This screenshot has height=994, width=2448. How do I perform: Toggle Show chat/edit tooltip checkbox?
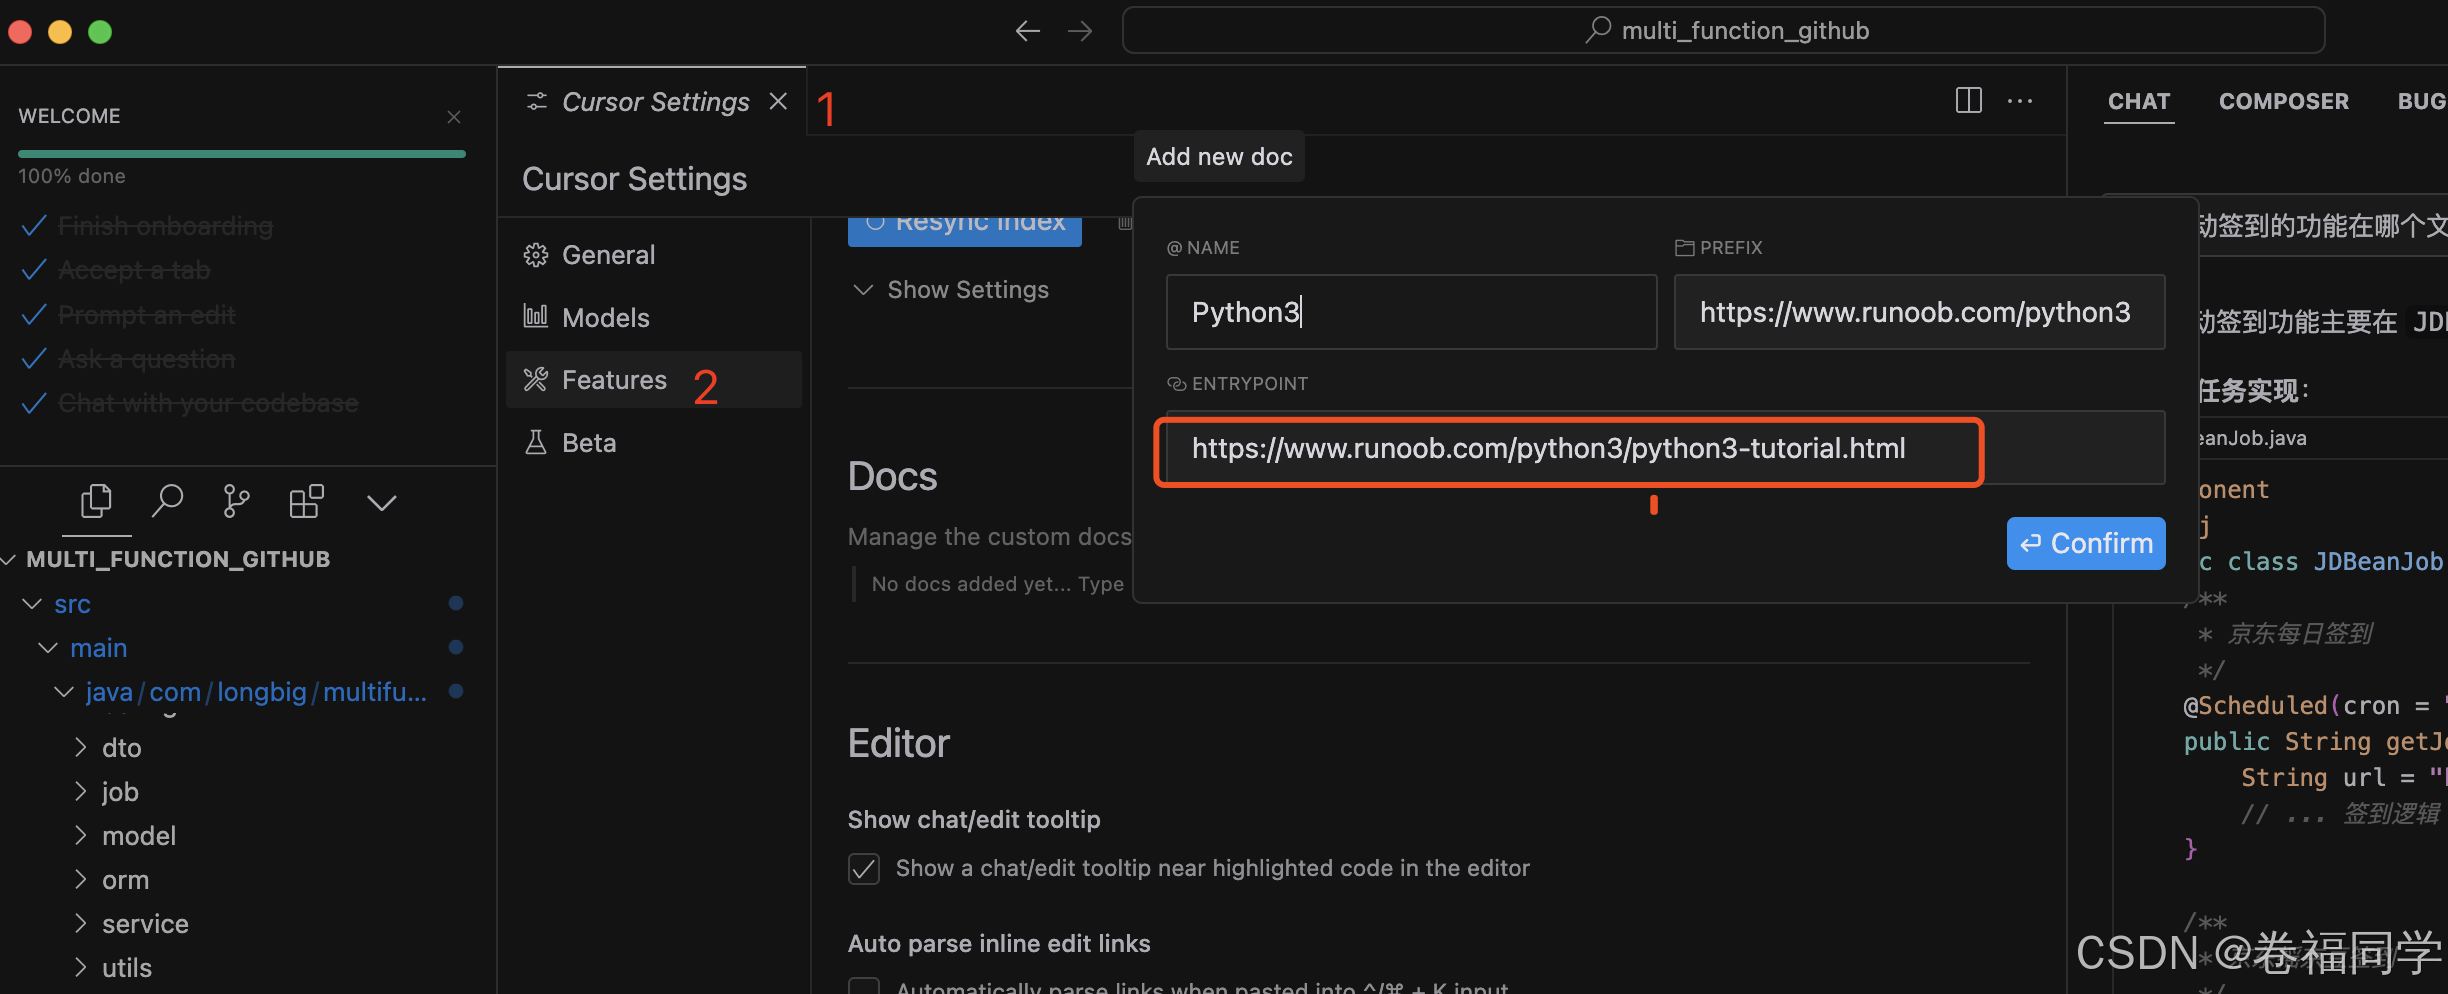864,868
